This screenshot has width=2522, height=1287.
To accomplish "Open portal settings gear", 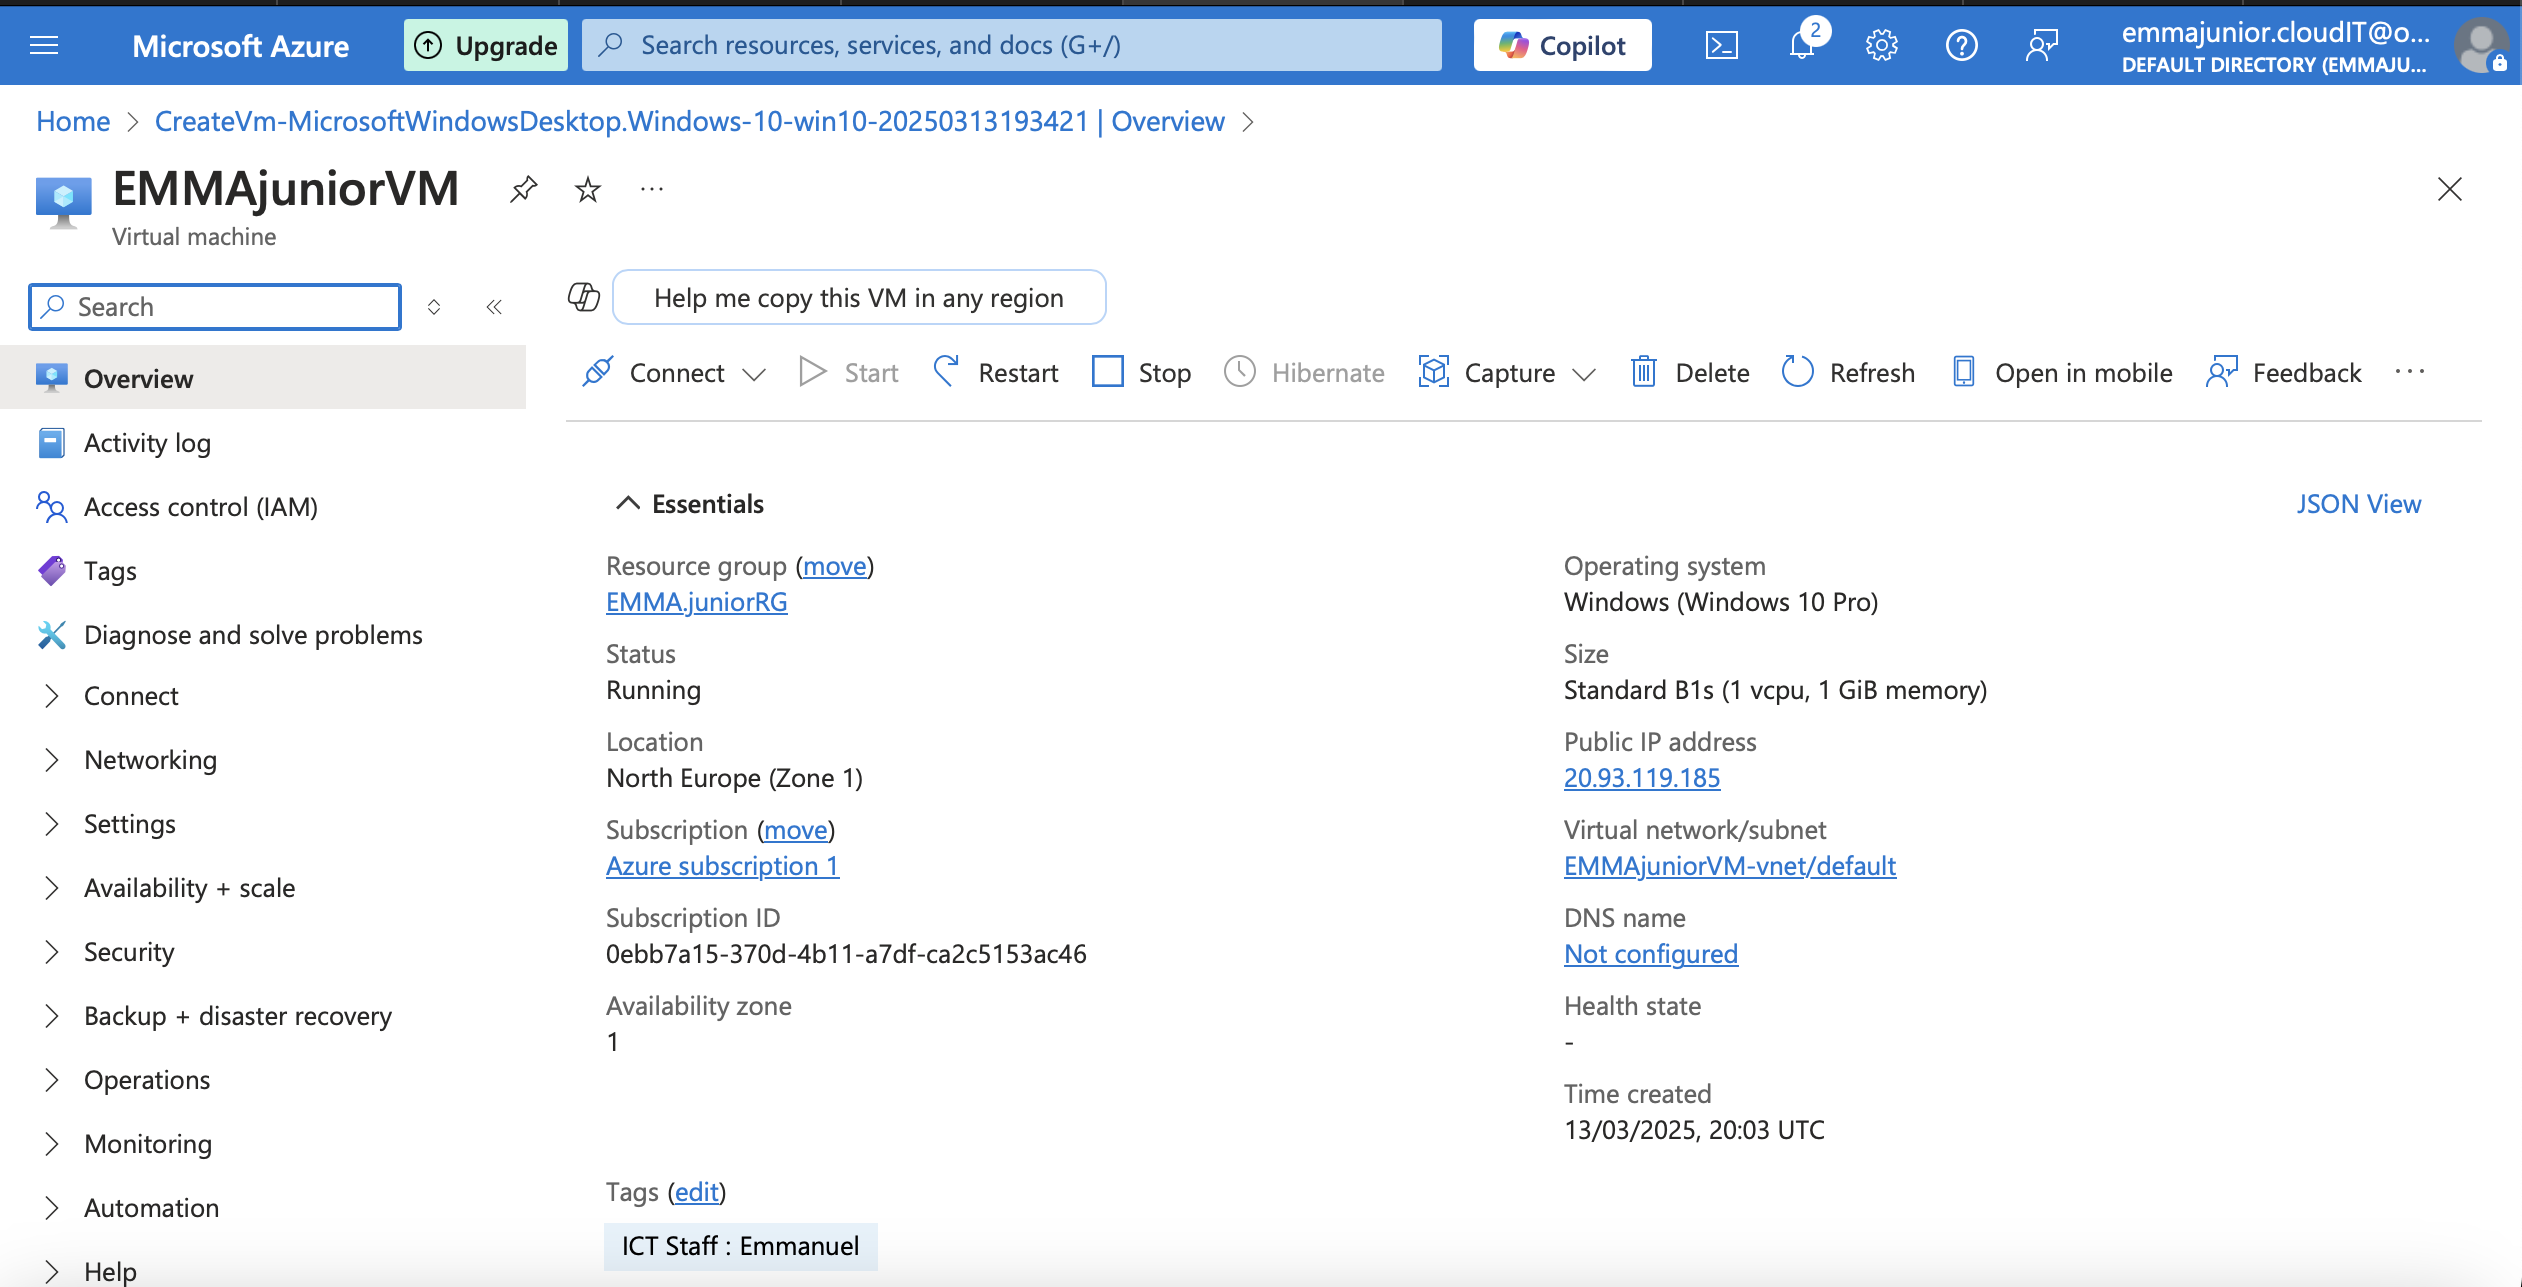I will pyautogui.click(x=1881, y=45).
